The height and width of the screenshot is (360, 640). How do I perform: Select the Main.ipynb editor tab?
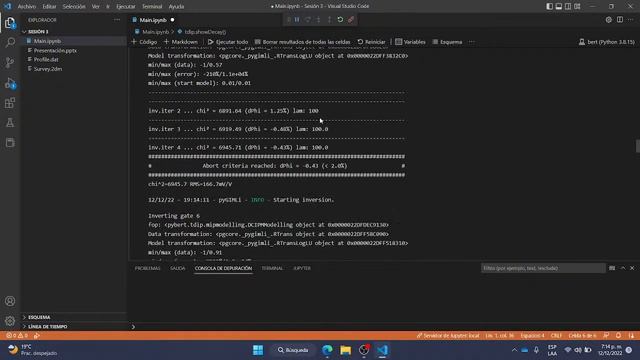pyautogui.click(x=153, y=20)
